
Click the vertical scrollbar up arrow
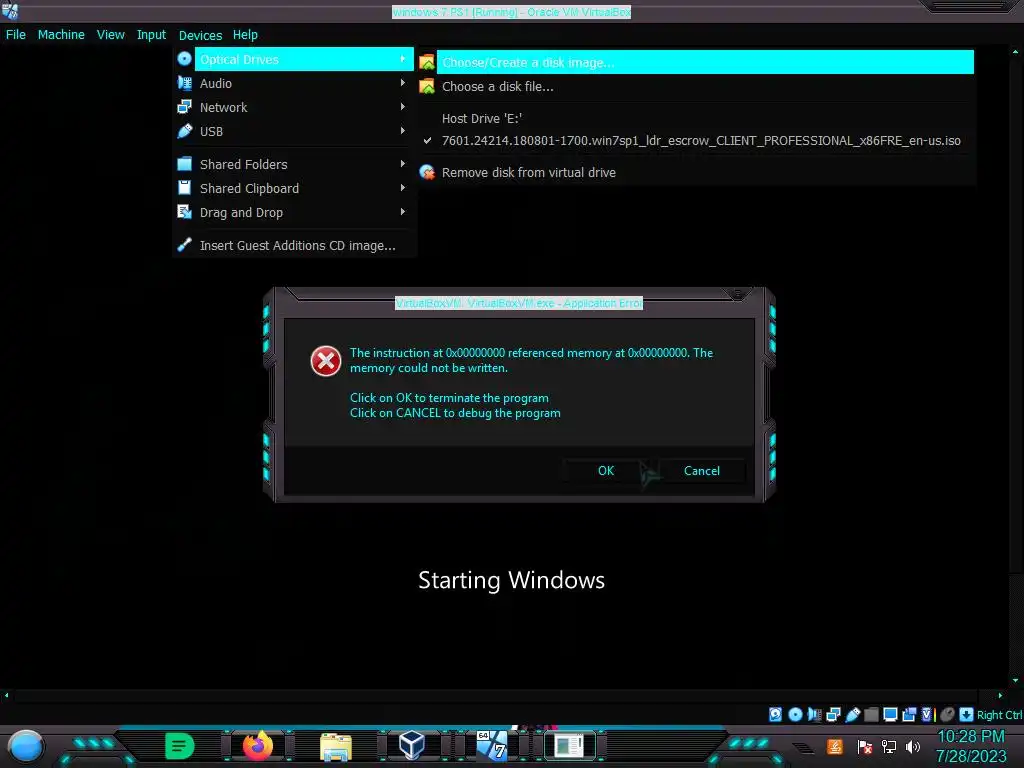(x=1015, y=51)
